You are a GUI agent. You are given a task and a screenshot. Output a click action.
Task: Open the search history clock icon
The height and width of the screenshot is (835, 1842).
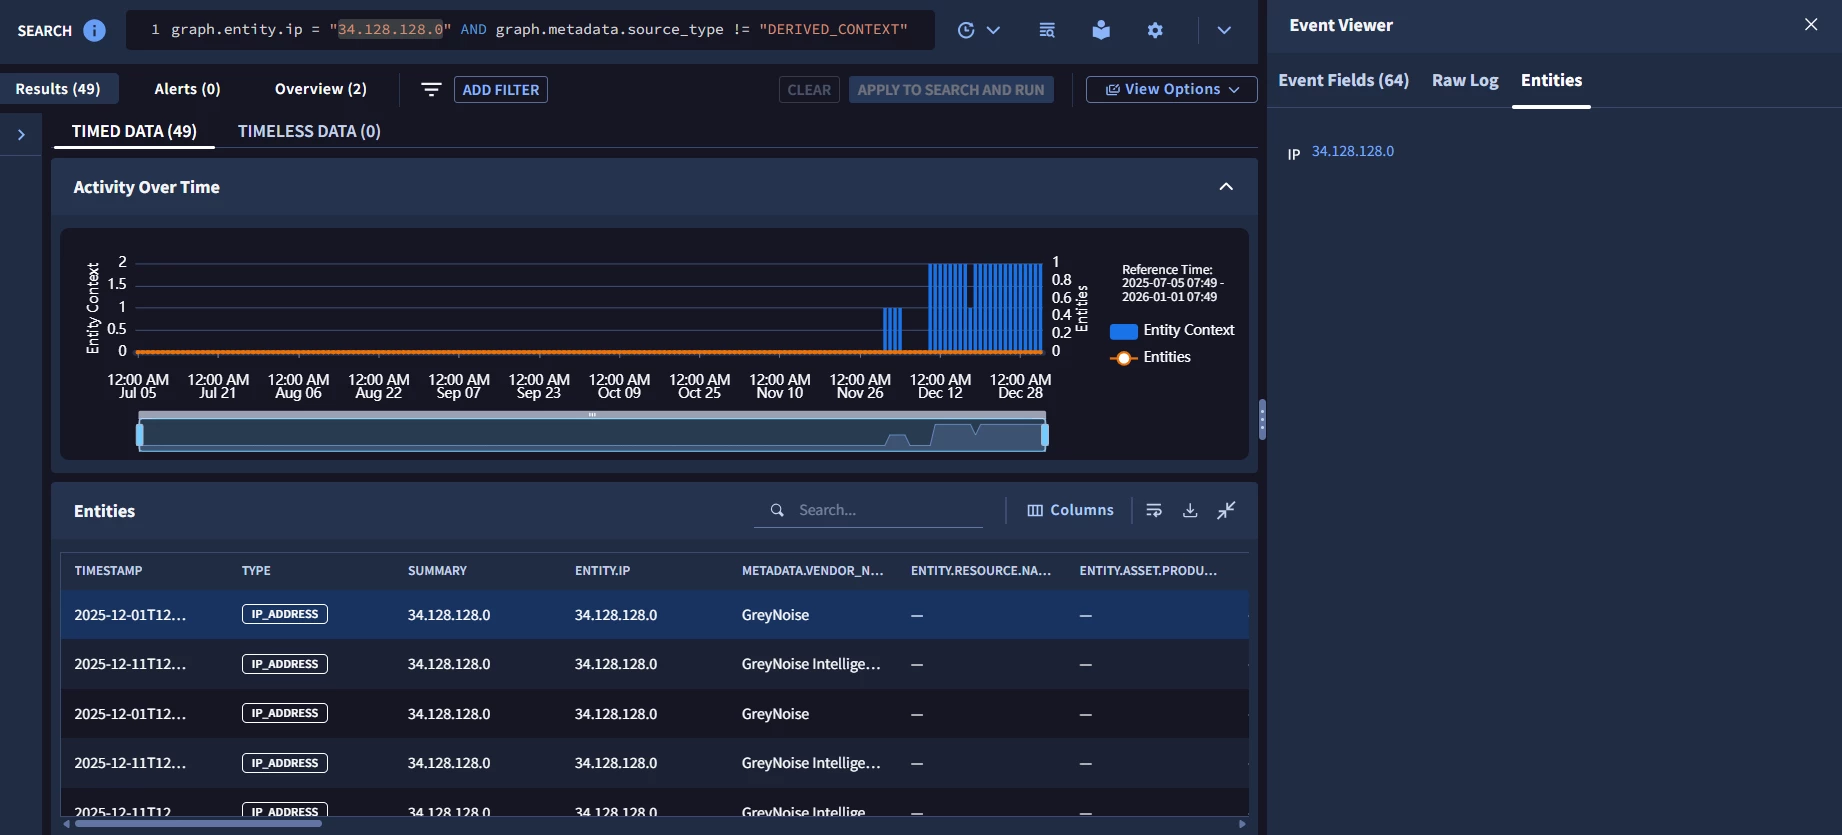(x=966, y=30)
